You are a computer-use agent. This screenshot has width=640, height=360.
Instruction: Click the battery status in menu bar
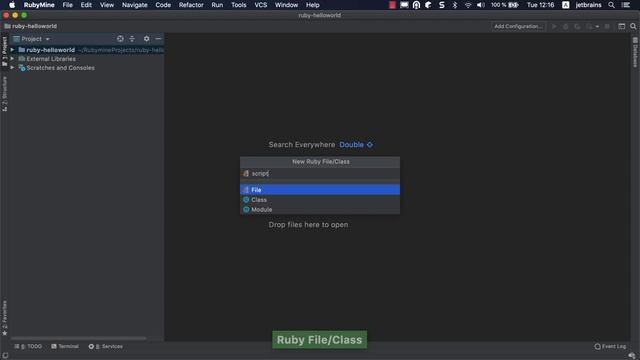point(504,5)
